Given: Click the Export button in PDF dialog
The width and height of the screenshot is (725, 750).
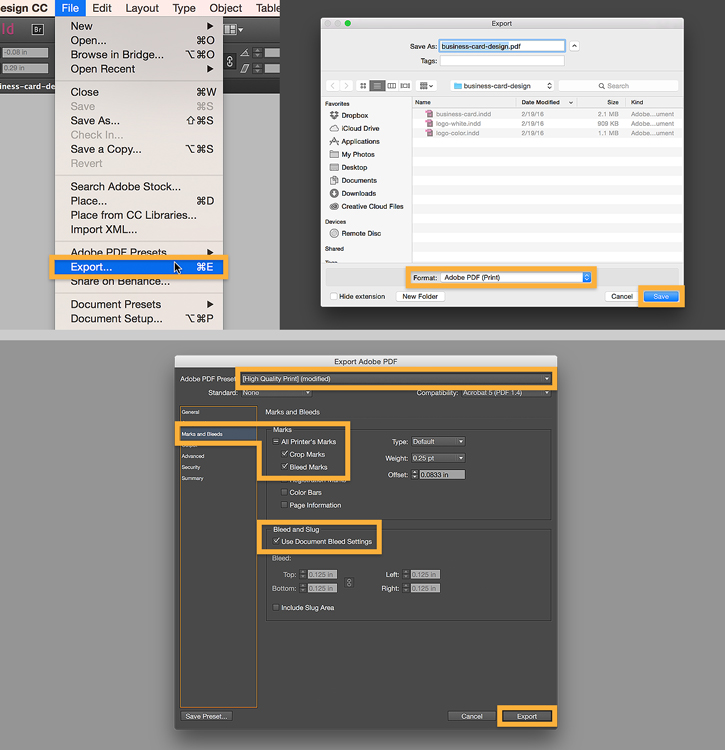Looking at the screenshot, I should pyautogui.click(x=527, y=716).
